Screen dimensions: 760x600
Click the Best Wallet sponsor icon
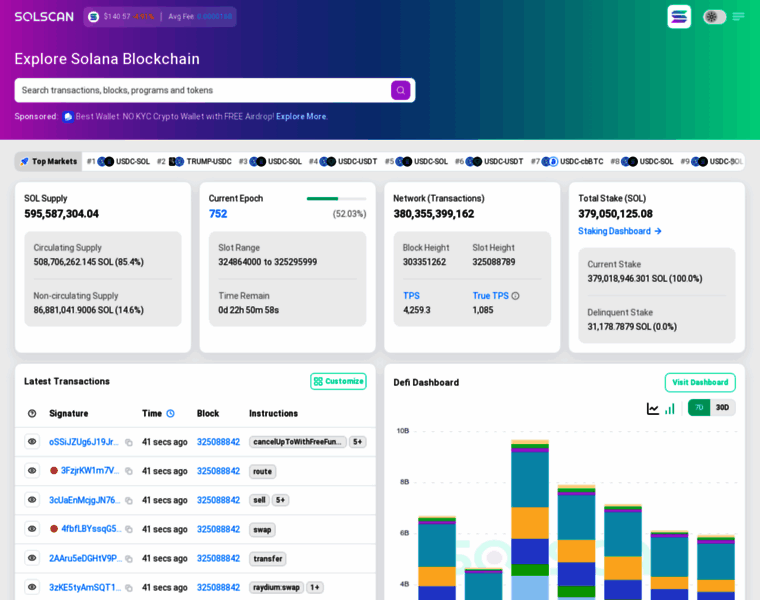pyautogui.click(x=68, y=117)
